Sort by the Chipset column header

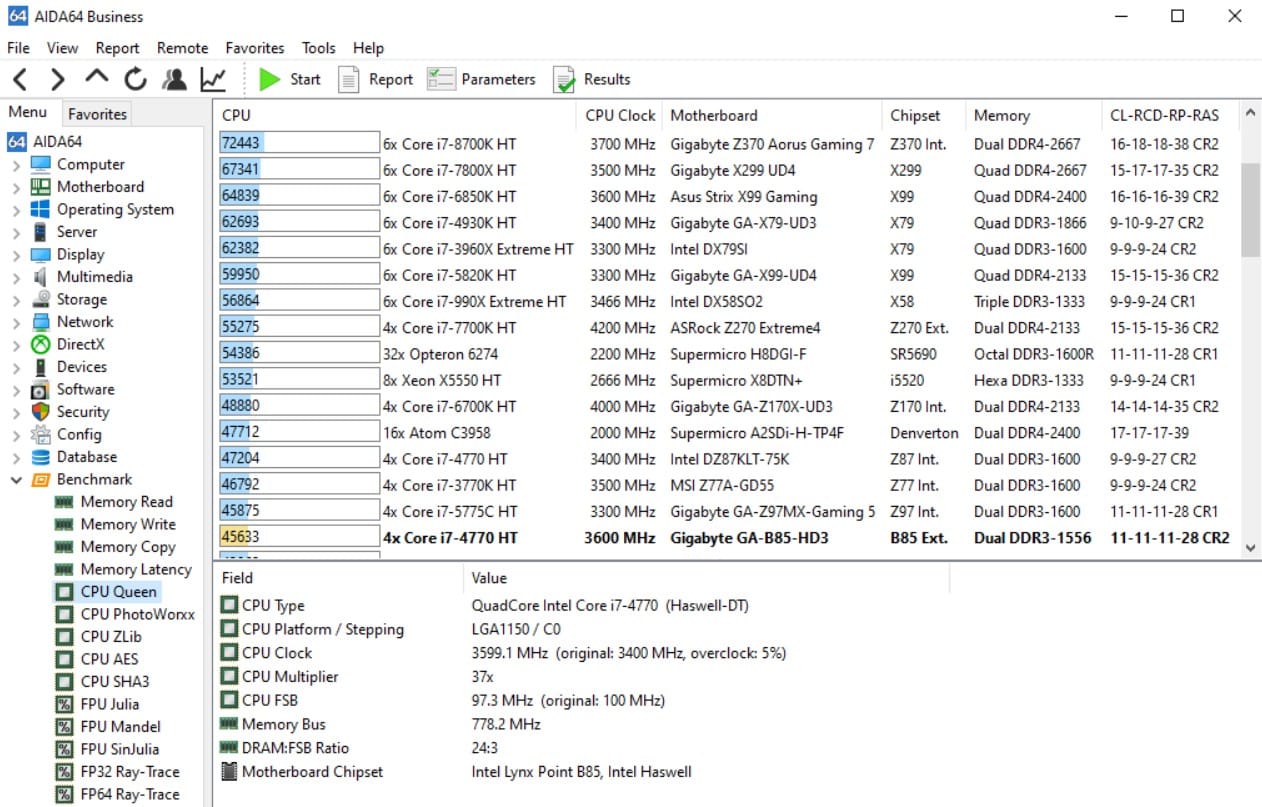(925, 115)
